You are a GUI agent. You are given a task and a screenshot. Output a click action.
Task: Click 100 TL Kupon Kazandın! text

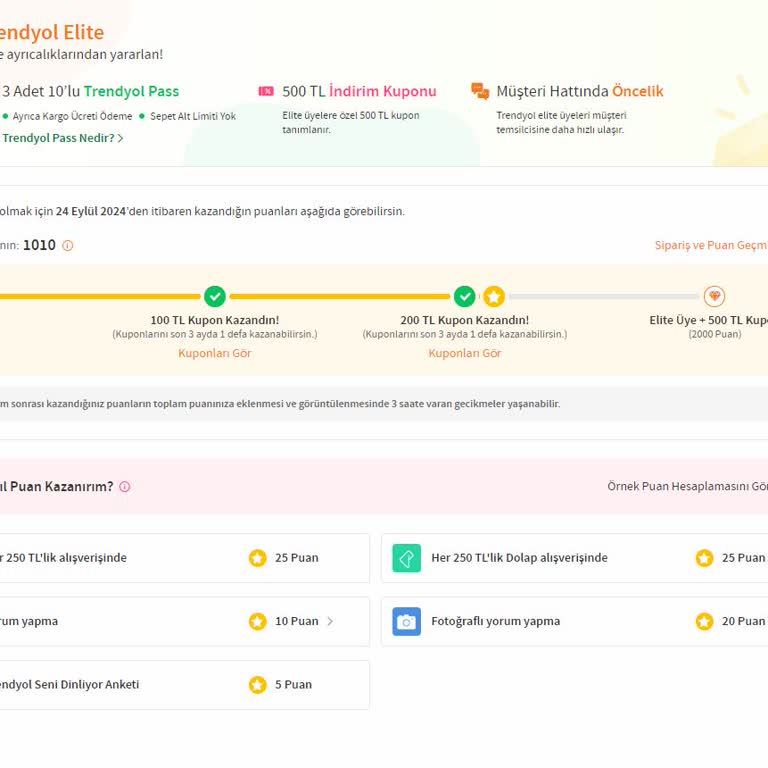tap(215, 320)
